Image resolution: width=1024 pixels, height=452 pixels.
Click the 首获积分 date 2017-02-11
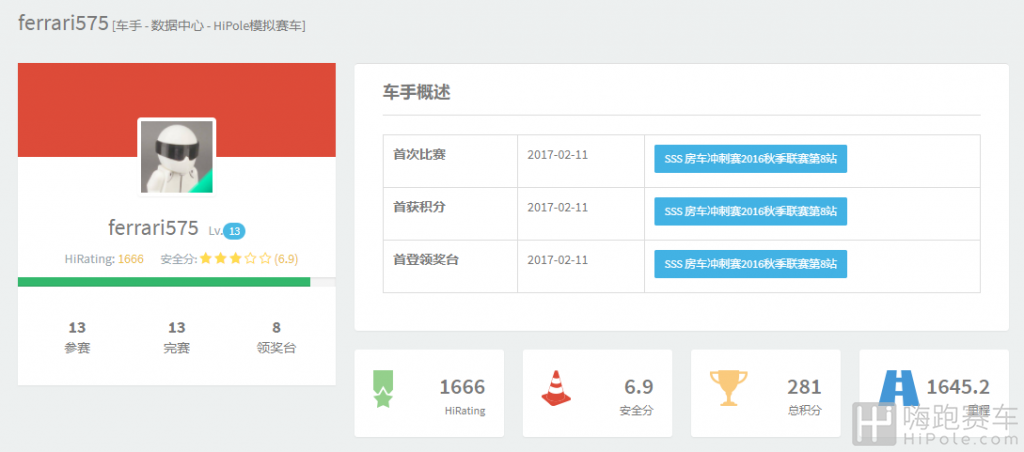coord(558,207)
